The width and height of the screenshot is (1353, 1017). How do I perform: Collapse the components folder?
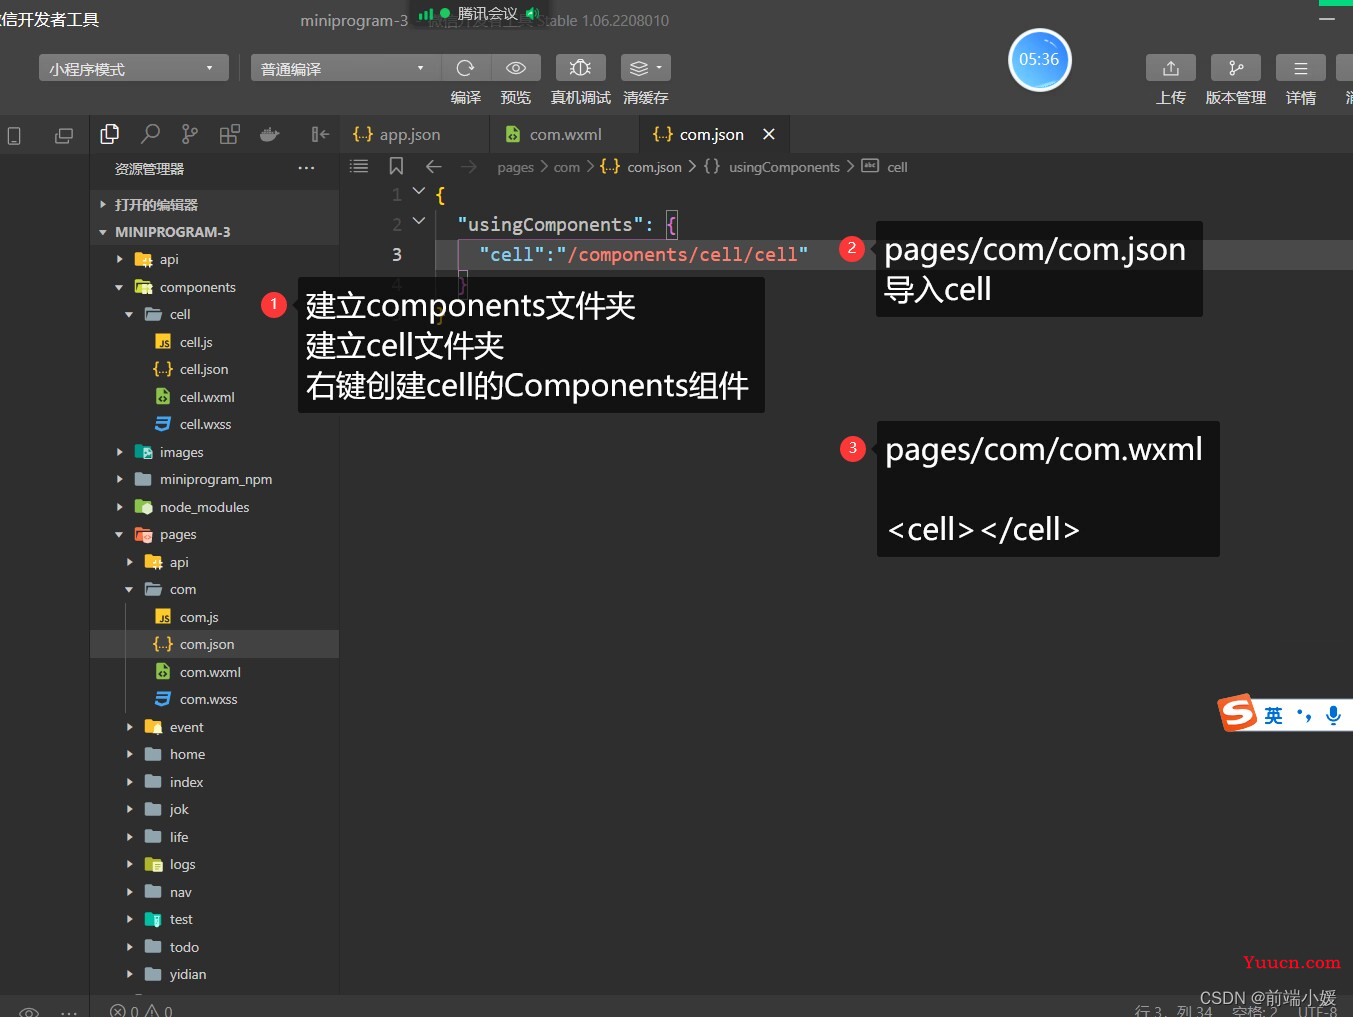coord(119,287)
